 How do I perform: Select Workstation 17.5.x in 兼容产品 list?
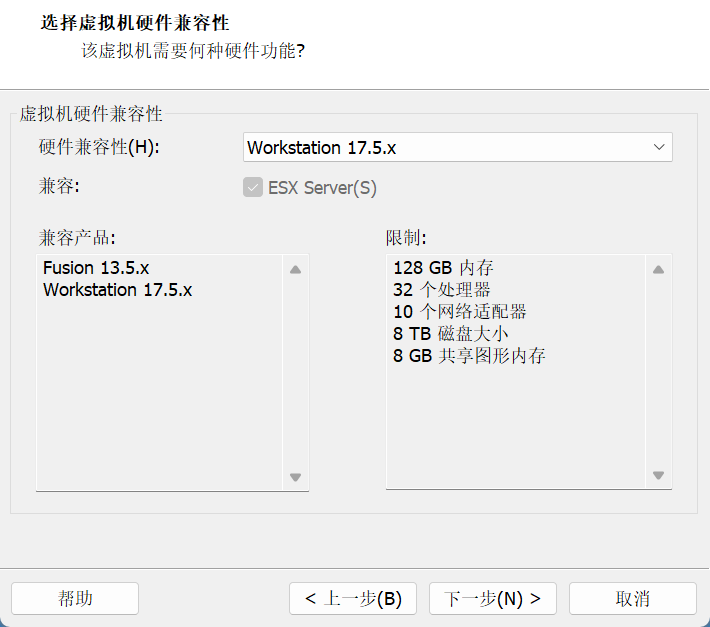pyautogui.click(x=118, y=290)
